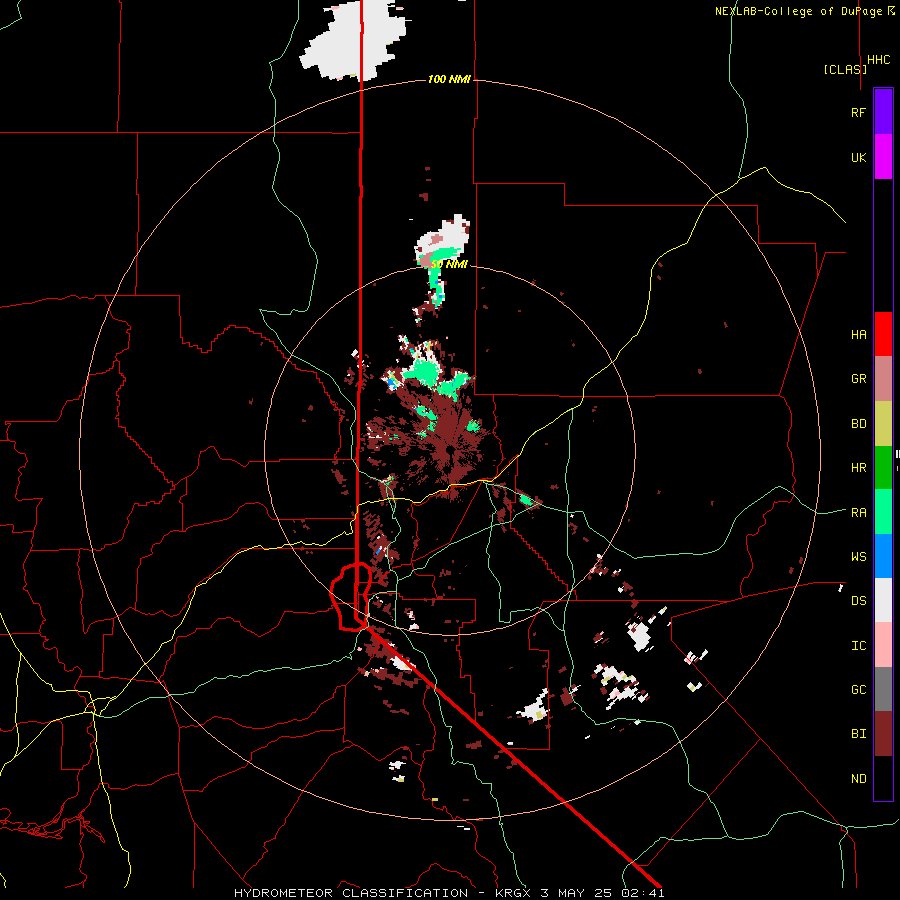Click the BI legend label
This screenshot has width=900, height=900.
858,734
